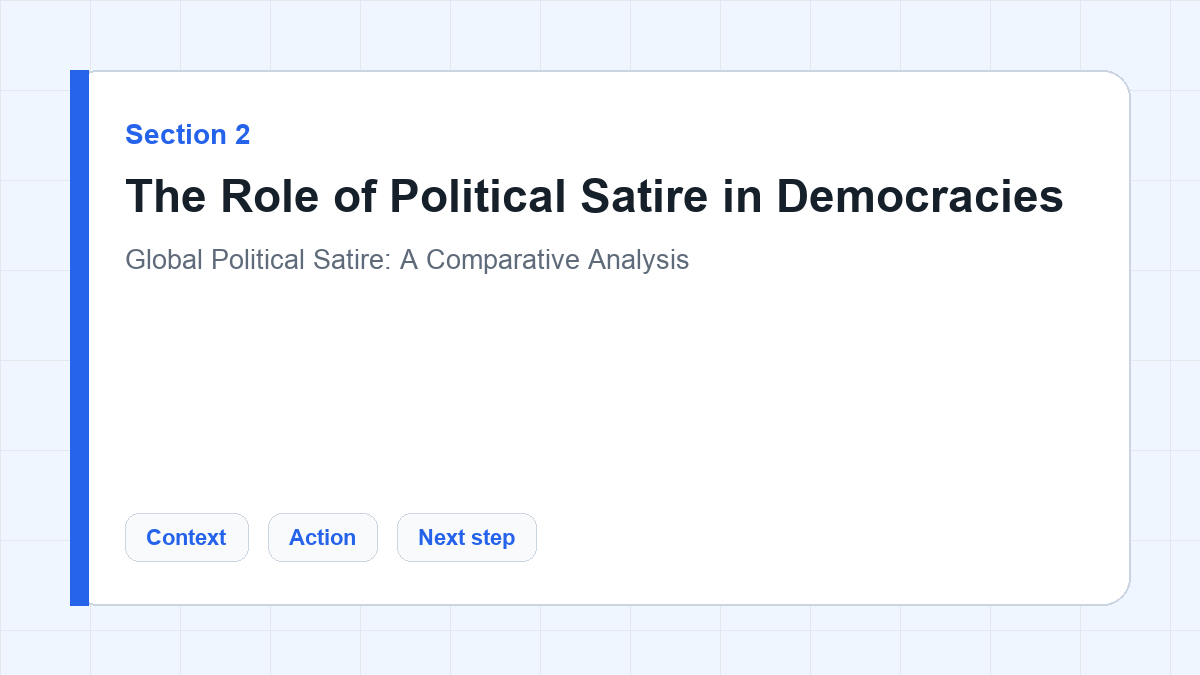Click the Next step pill button
Image resolution: width=1200 pixels, height=675 pixels.
click(467, 537)
